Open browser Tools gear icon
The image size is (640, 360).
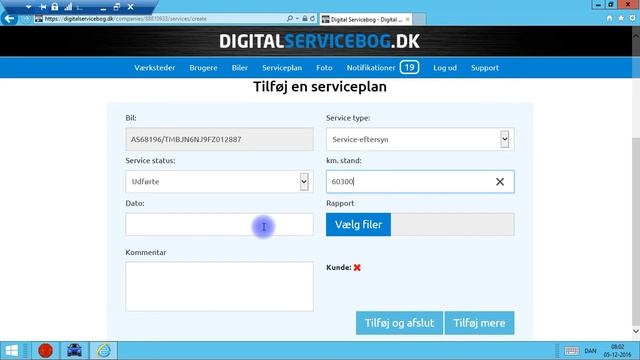click(632, 18)
